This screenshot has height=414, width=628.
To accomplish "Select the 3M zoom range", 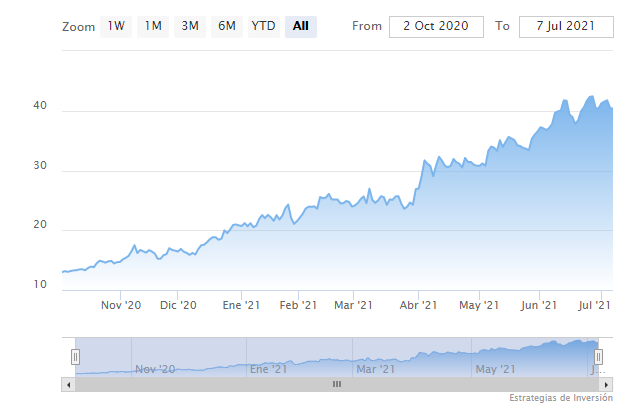I will (x=190, y=27).
